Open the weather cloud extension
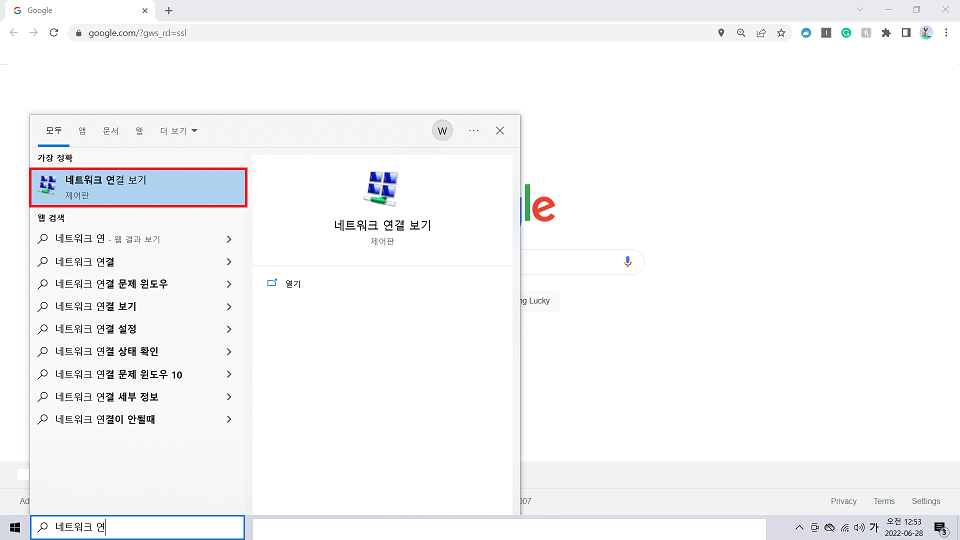The image size is (960, 540). click(806, 33)
